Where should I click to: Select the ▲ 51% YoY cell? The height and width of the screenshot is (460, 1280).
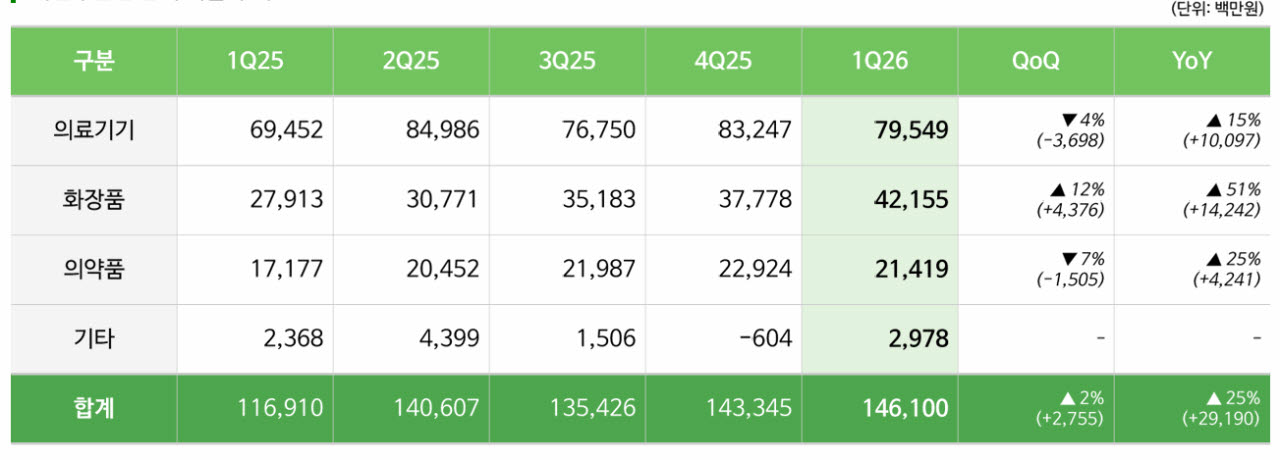coord(1192,200)
